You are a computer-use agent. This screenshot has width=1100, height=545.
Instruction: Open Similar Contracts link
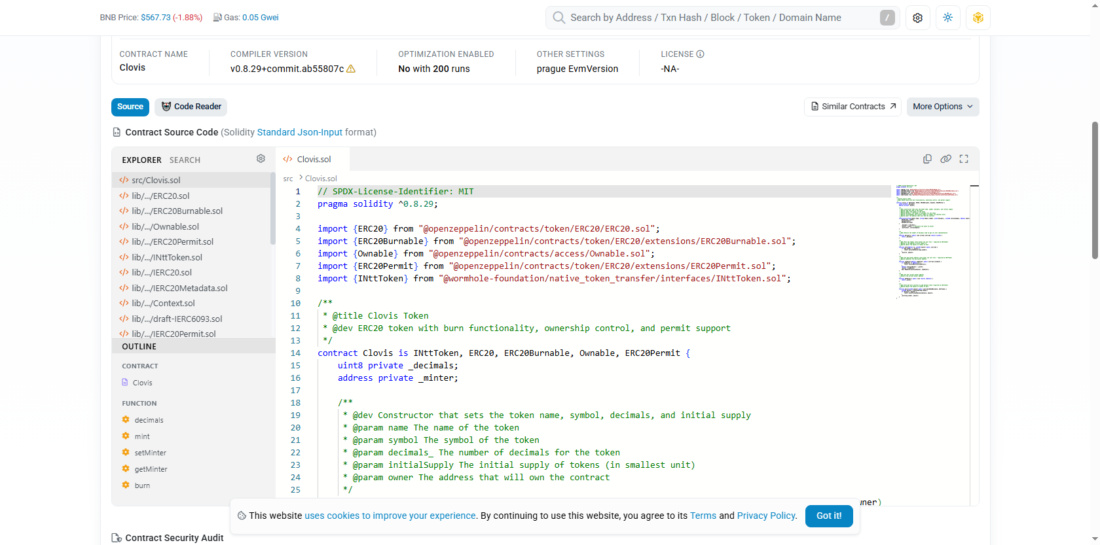pos(852,107)
